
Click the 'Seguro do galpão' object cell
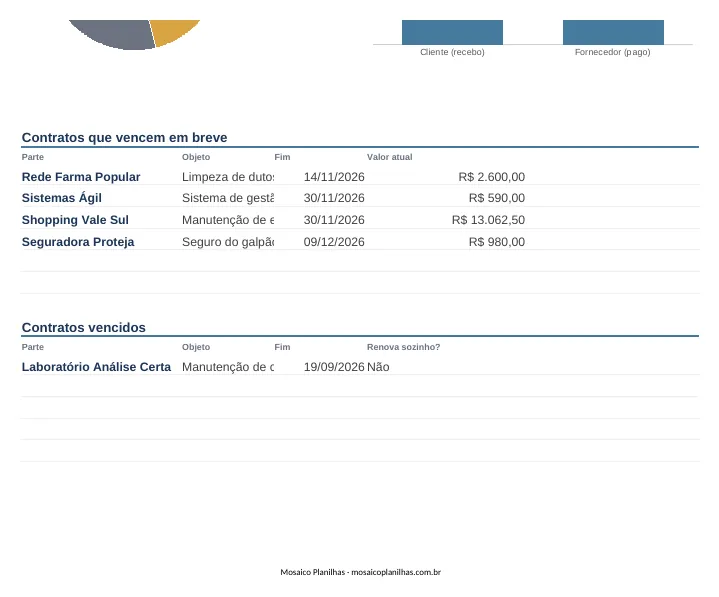pos(228,242)
